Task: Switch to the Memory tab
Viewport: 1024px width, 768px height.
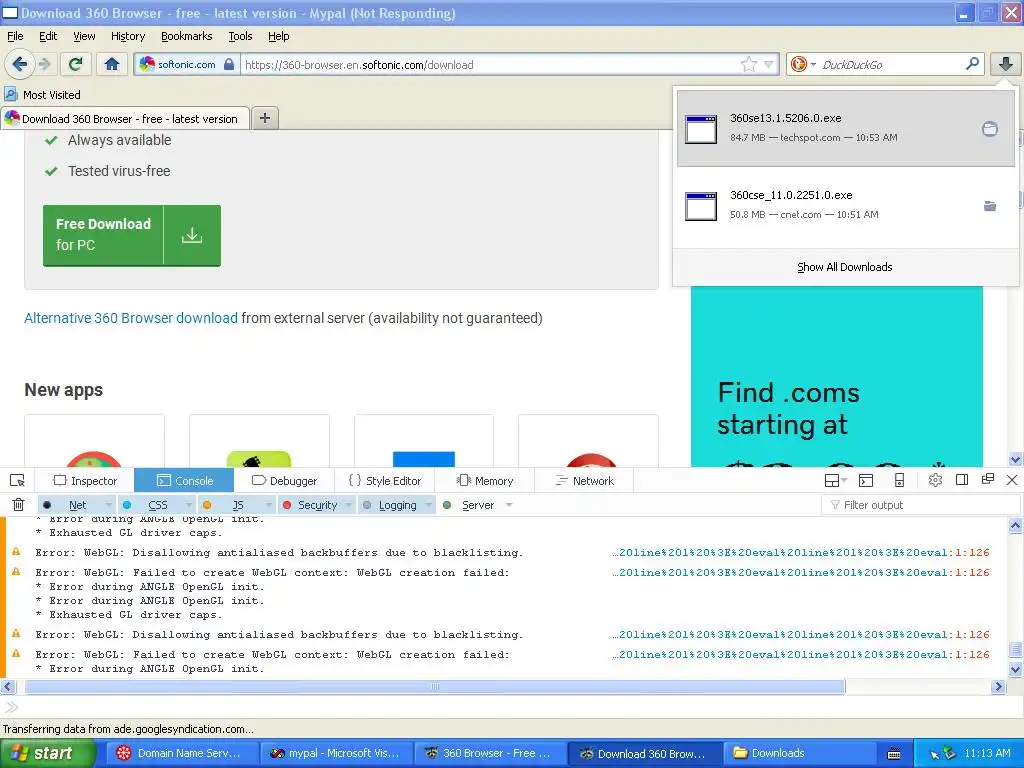Action: pyautogui.click(x=485, y=481)
